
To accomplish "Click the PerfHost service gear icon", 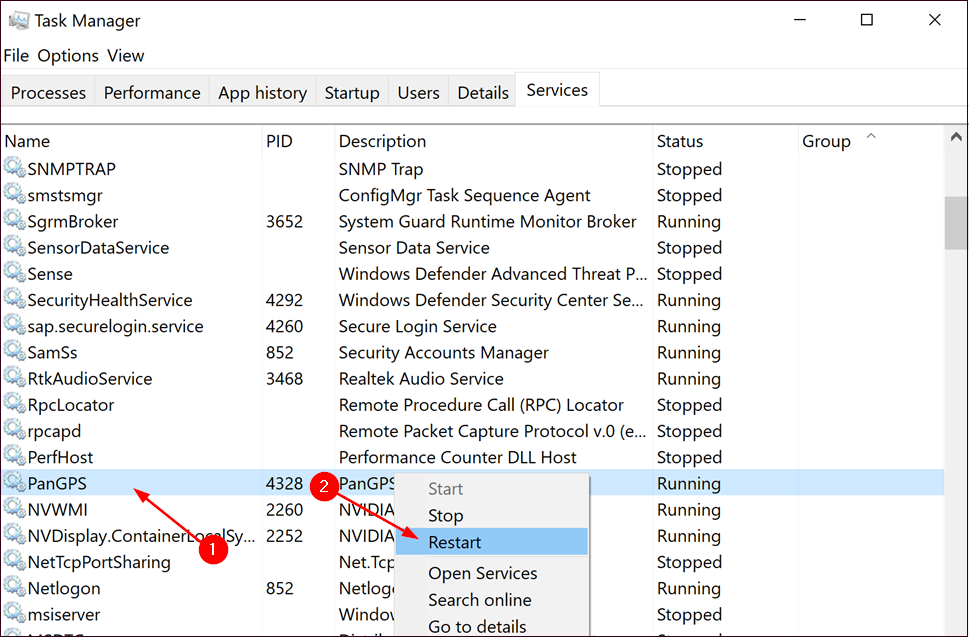I will click(14, 456).
